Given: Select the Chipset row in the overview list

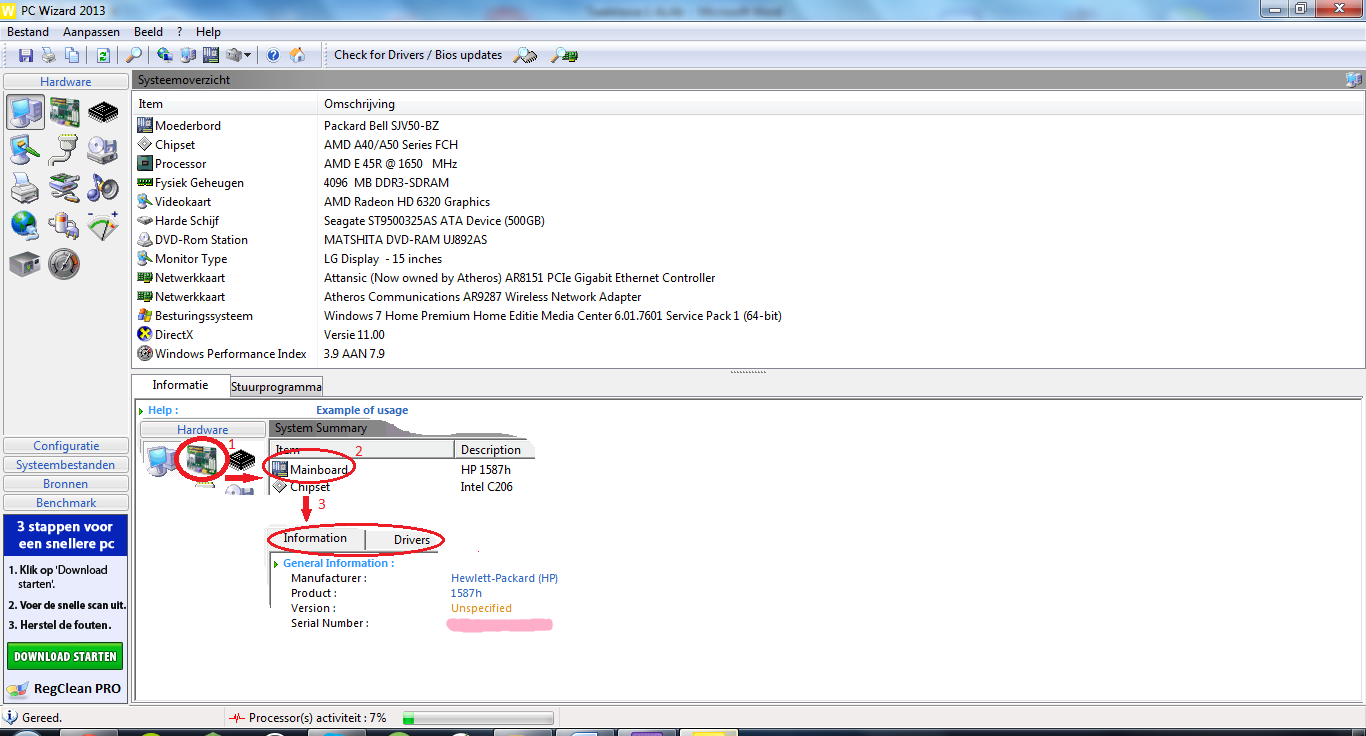Looking at the screenshot, I should pyautogui.click(x=748, y=145).
